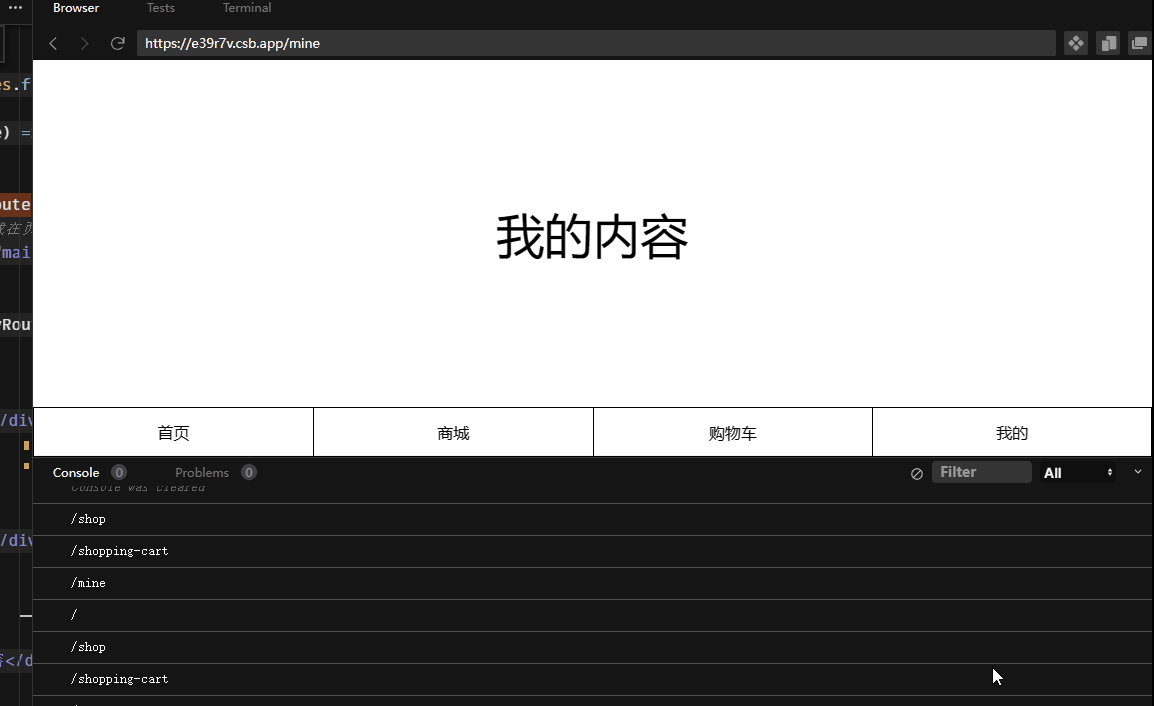Click the diamond-grid icon beside the address bar
Viewport: 1154px width, 706px height.
[1076, 43]
